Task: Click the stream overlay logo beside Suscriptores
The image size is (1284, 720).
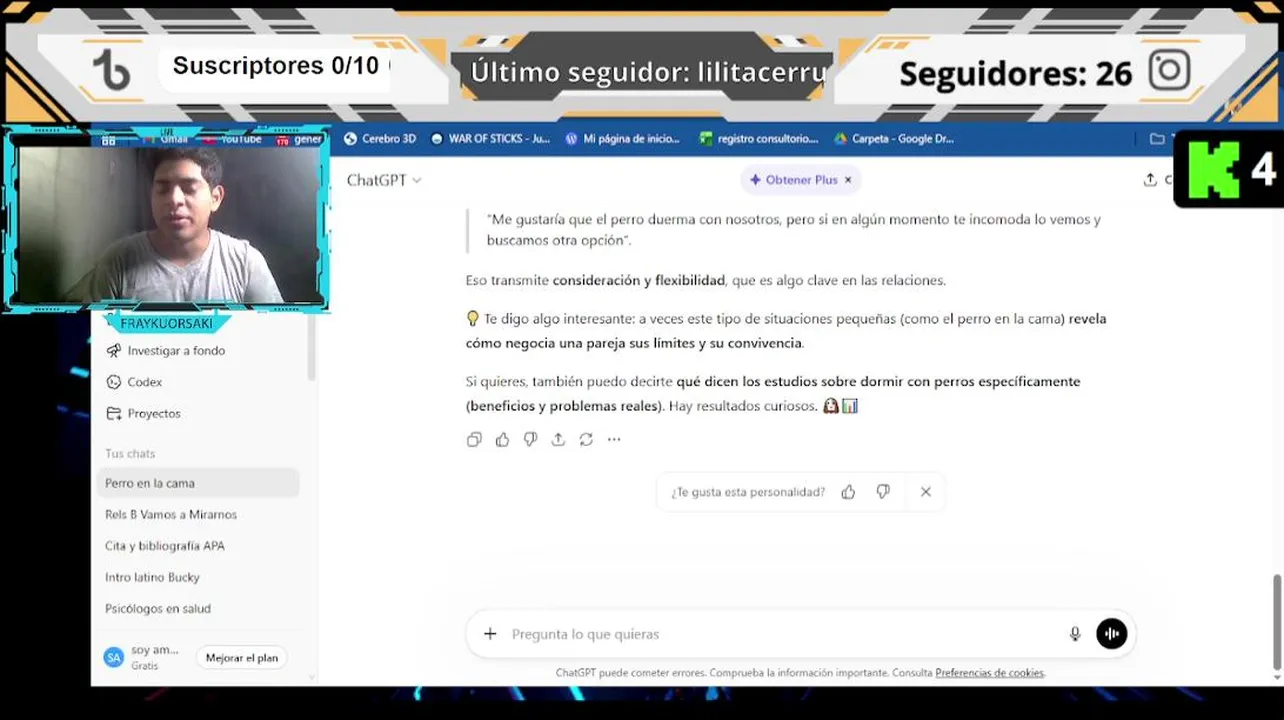Action: point(111,71)
